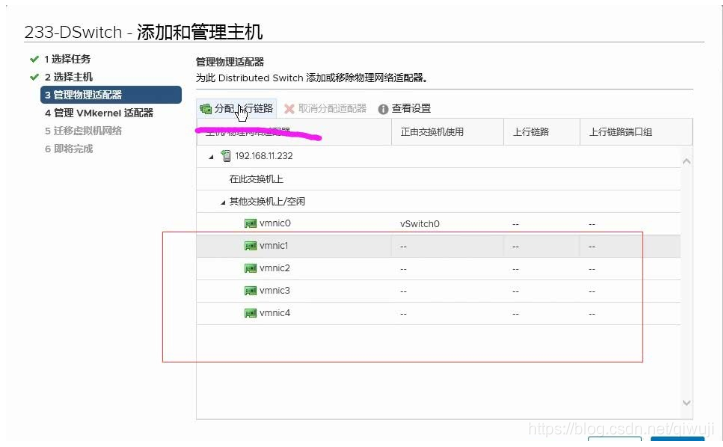Click the 取消分配适配器 button
This screenshot has width=723, height=447.
326,109
